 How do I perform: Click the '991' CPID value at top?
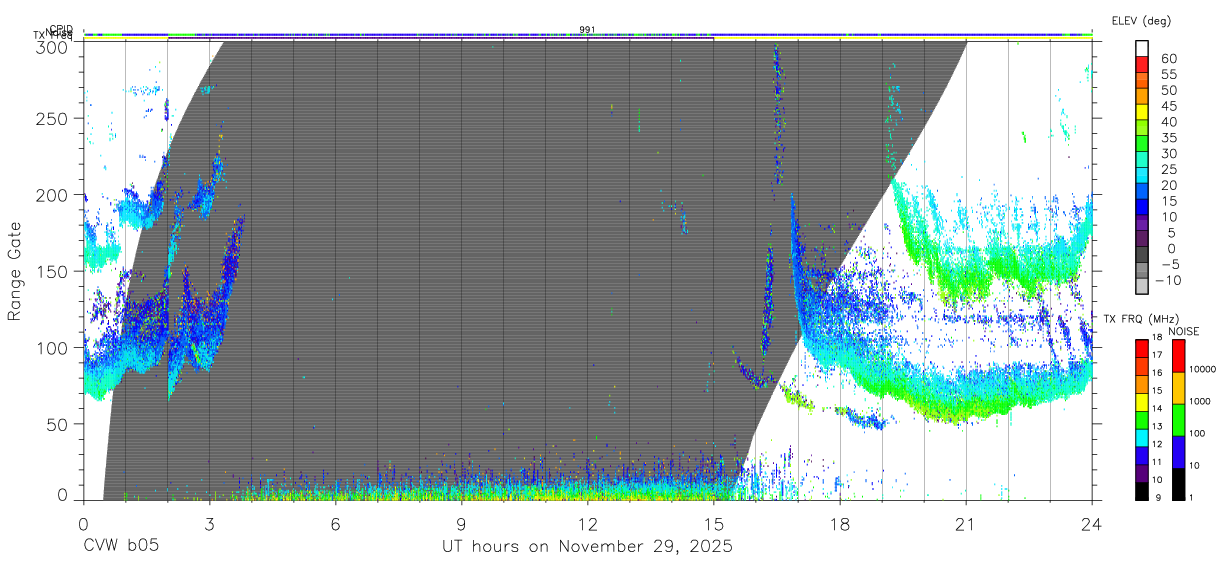pos(587,30)
